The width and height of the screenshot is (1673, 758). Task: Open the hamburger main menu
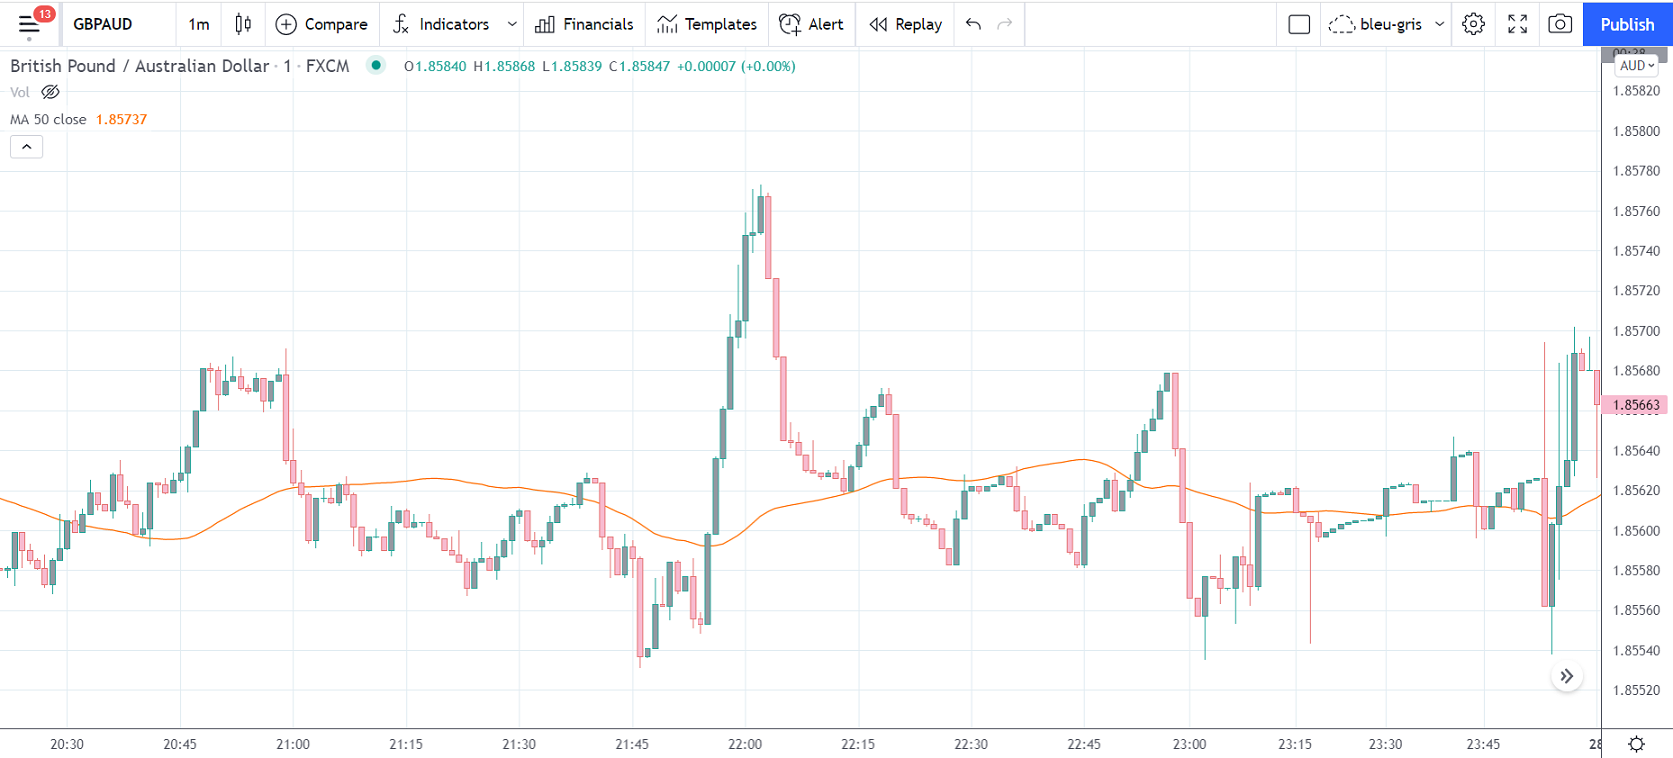tap(29, 24)
